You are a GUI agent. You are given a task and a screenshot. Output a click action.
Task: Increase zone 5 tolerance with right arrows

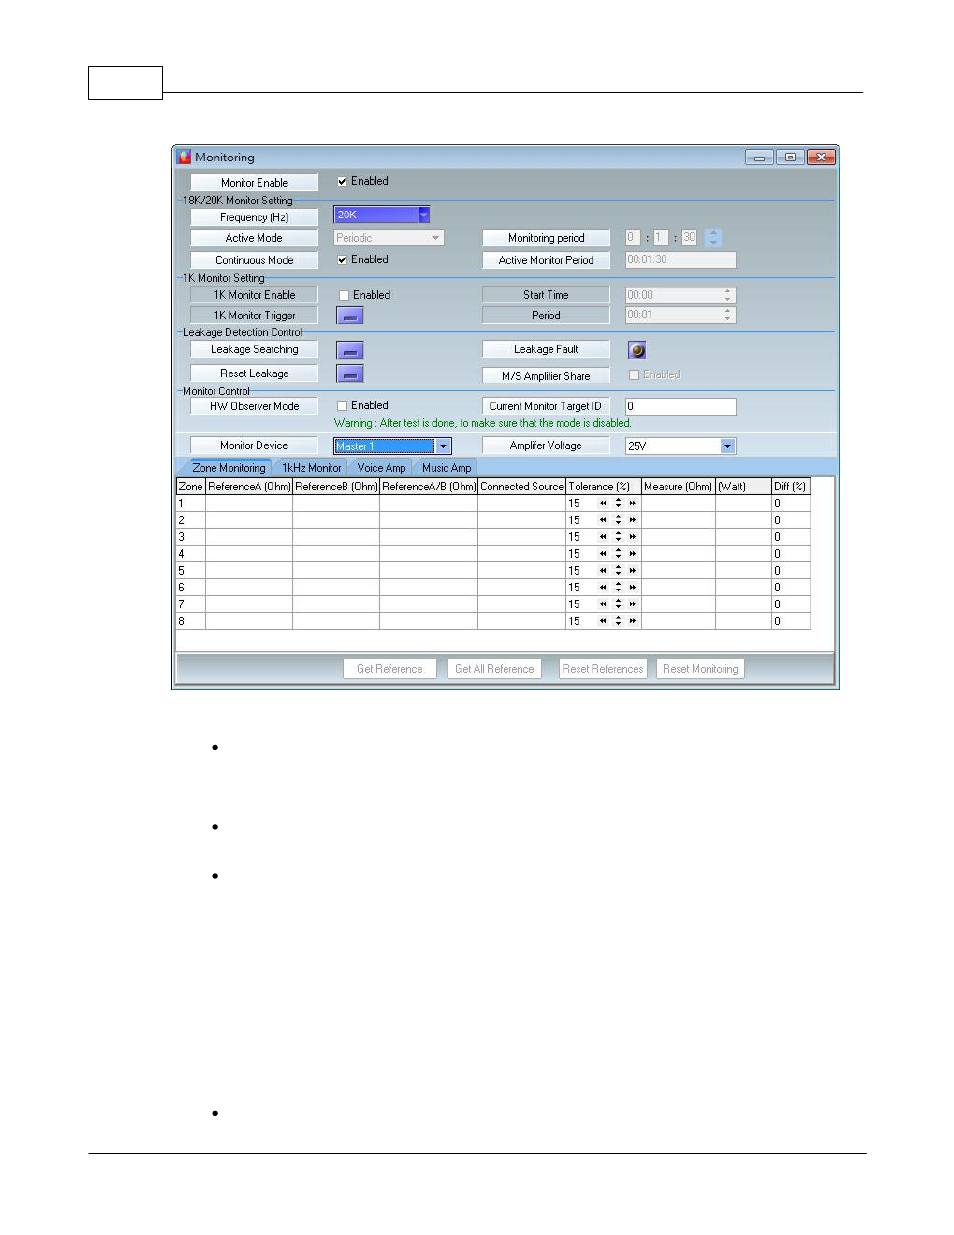pos(633,571)
